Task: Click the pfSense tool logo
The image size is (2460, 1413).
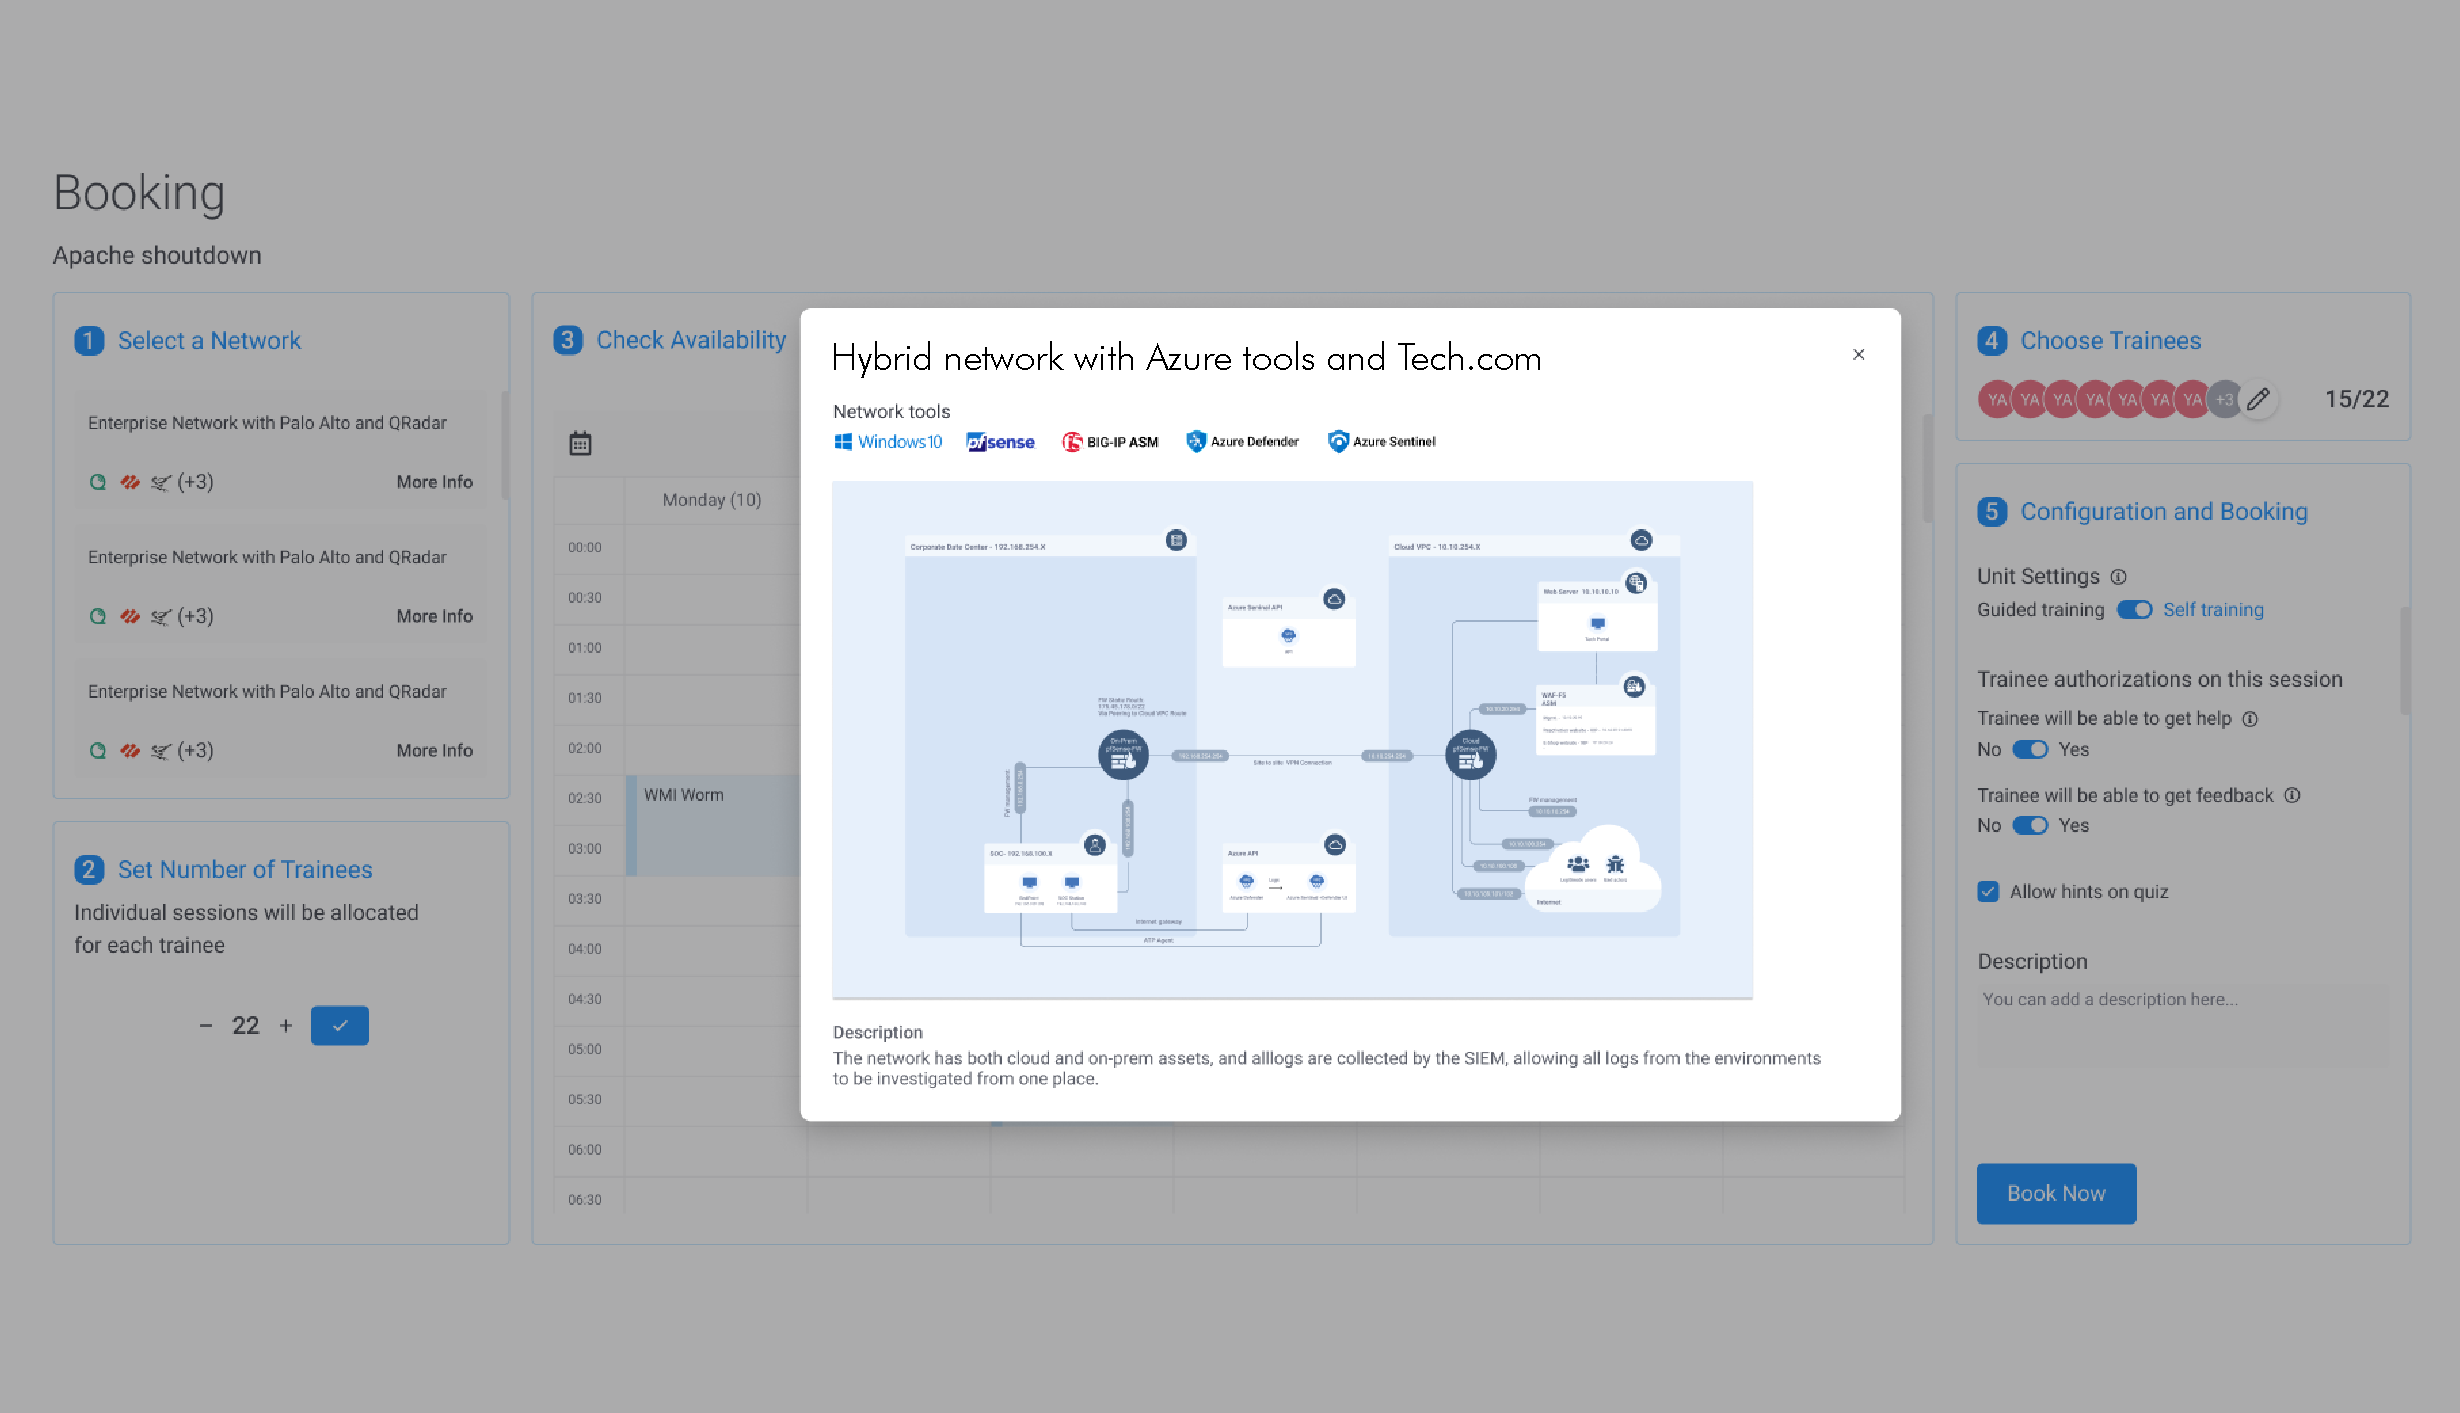Action: click(x=1000, y=442)
